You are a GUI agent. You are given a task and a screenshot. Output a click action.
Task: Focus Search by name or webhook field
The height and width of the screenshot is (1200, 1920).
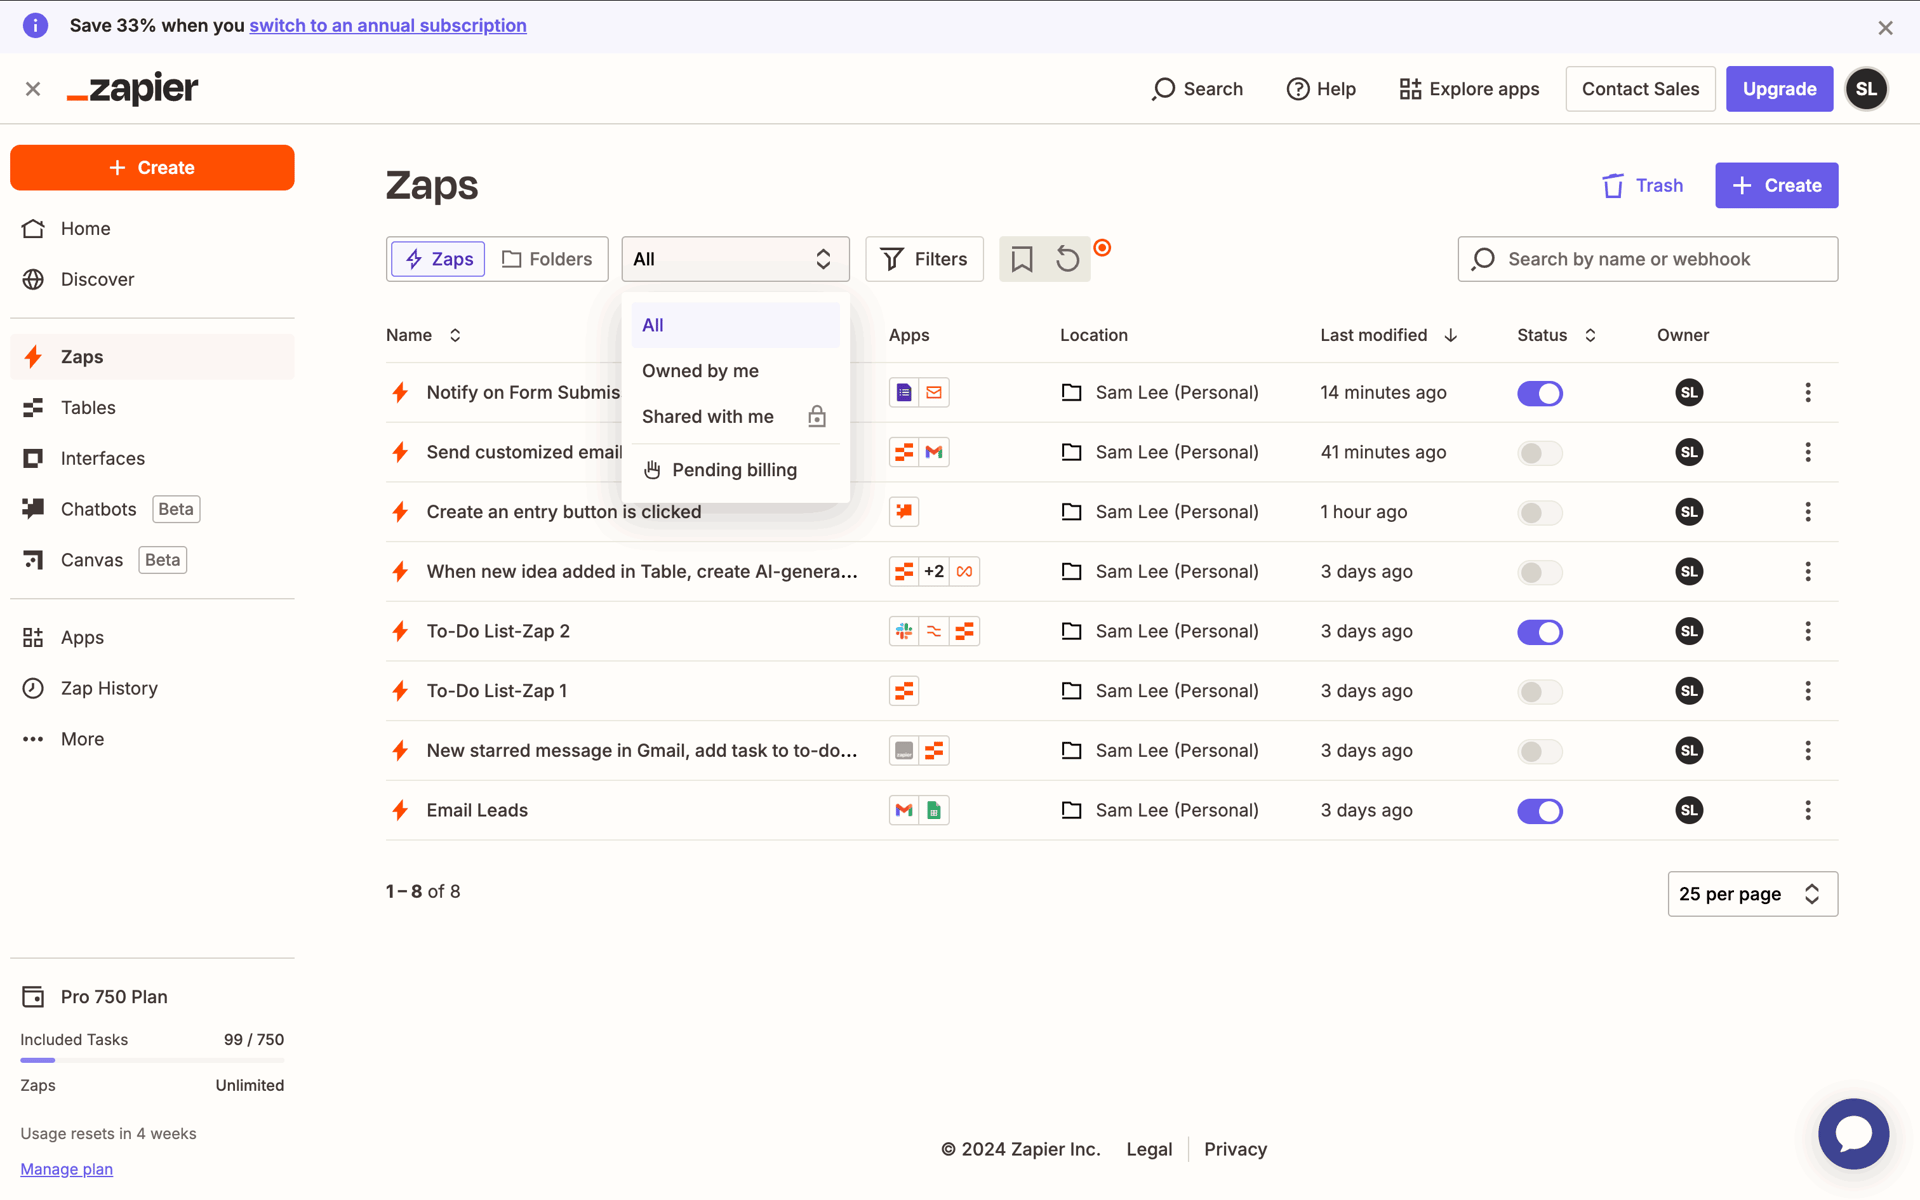[x=1647, y=259]
